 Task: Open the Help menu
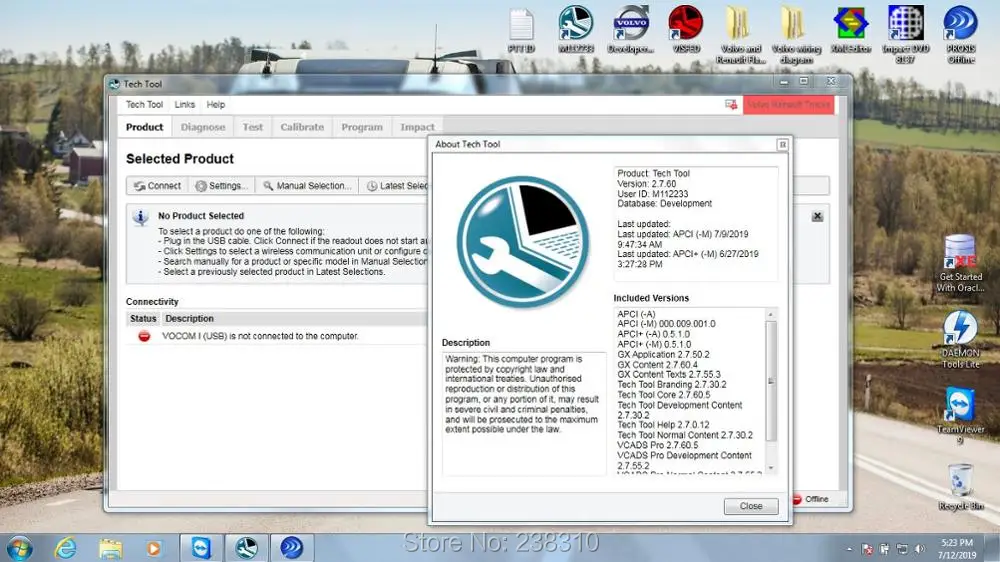point(216,105)
